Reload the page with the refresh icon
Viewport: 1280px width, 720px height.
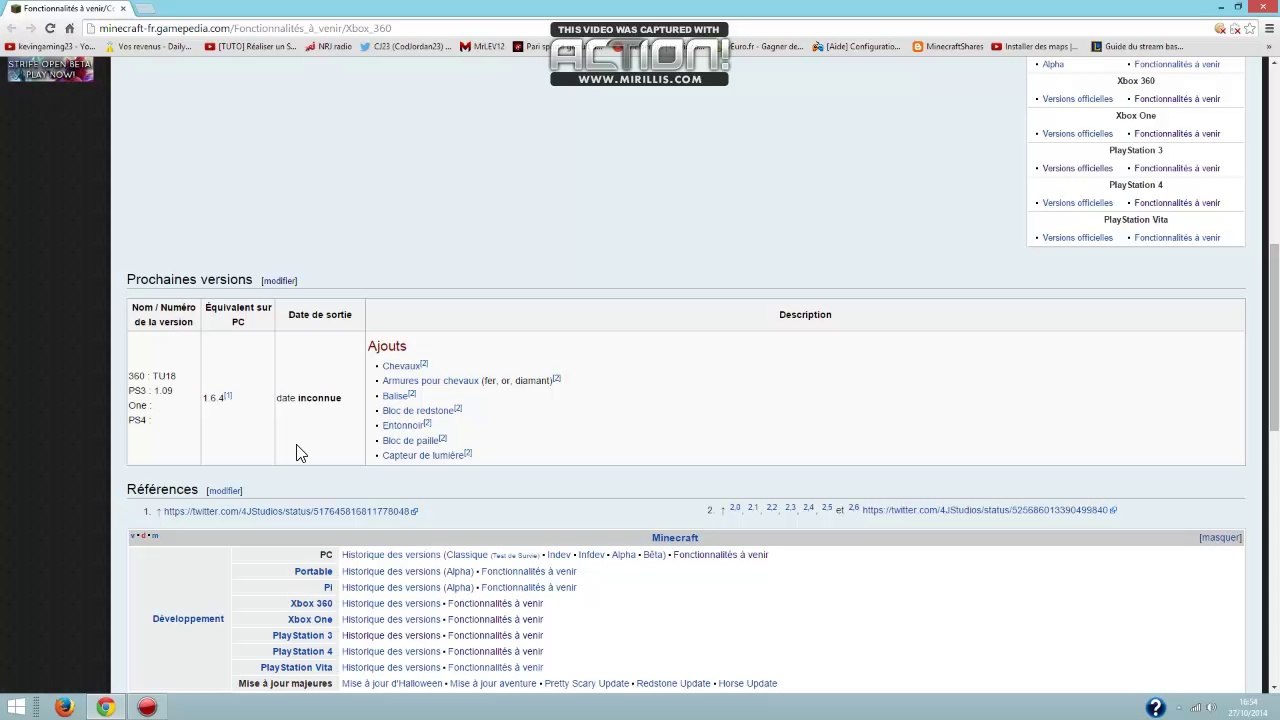pyautogui.click(x=49, y=28)
